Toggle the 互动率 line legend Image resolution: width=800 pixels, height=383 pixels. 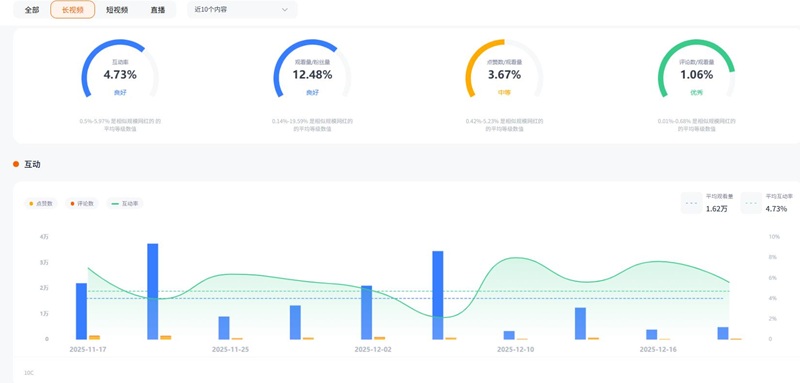click(x=124, y=203)
